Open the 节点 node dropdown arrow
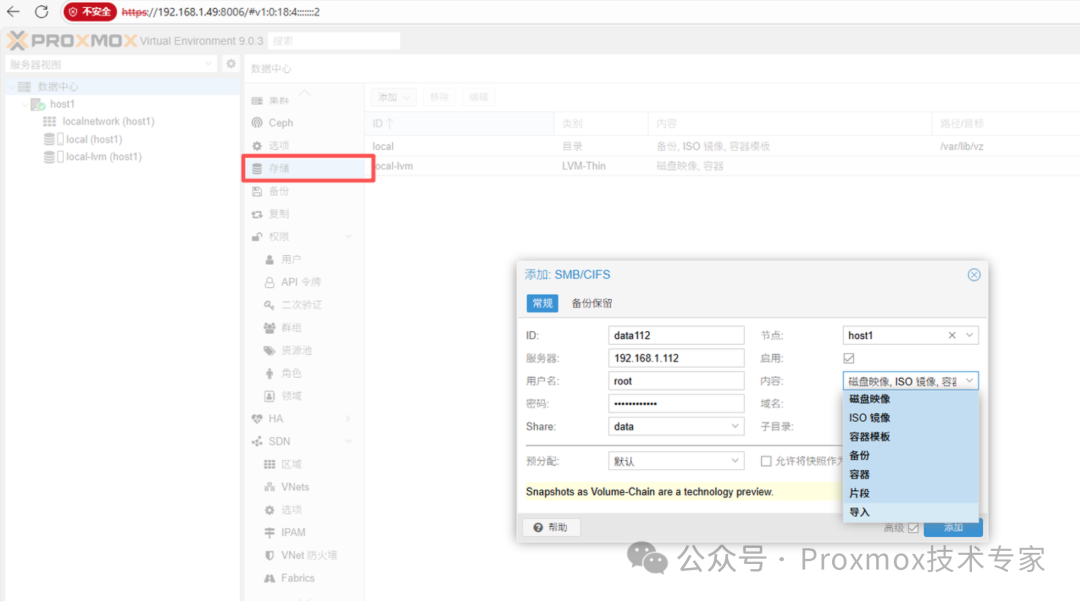The image size is (1080, 602). click(969, 335)
